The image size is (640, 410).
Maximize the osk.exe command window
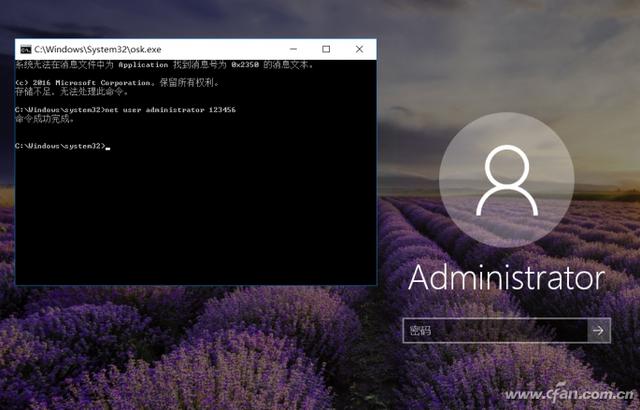click(326, 49)
